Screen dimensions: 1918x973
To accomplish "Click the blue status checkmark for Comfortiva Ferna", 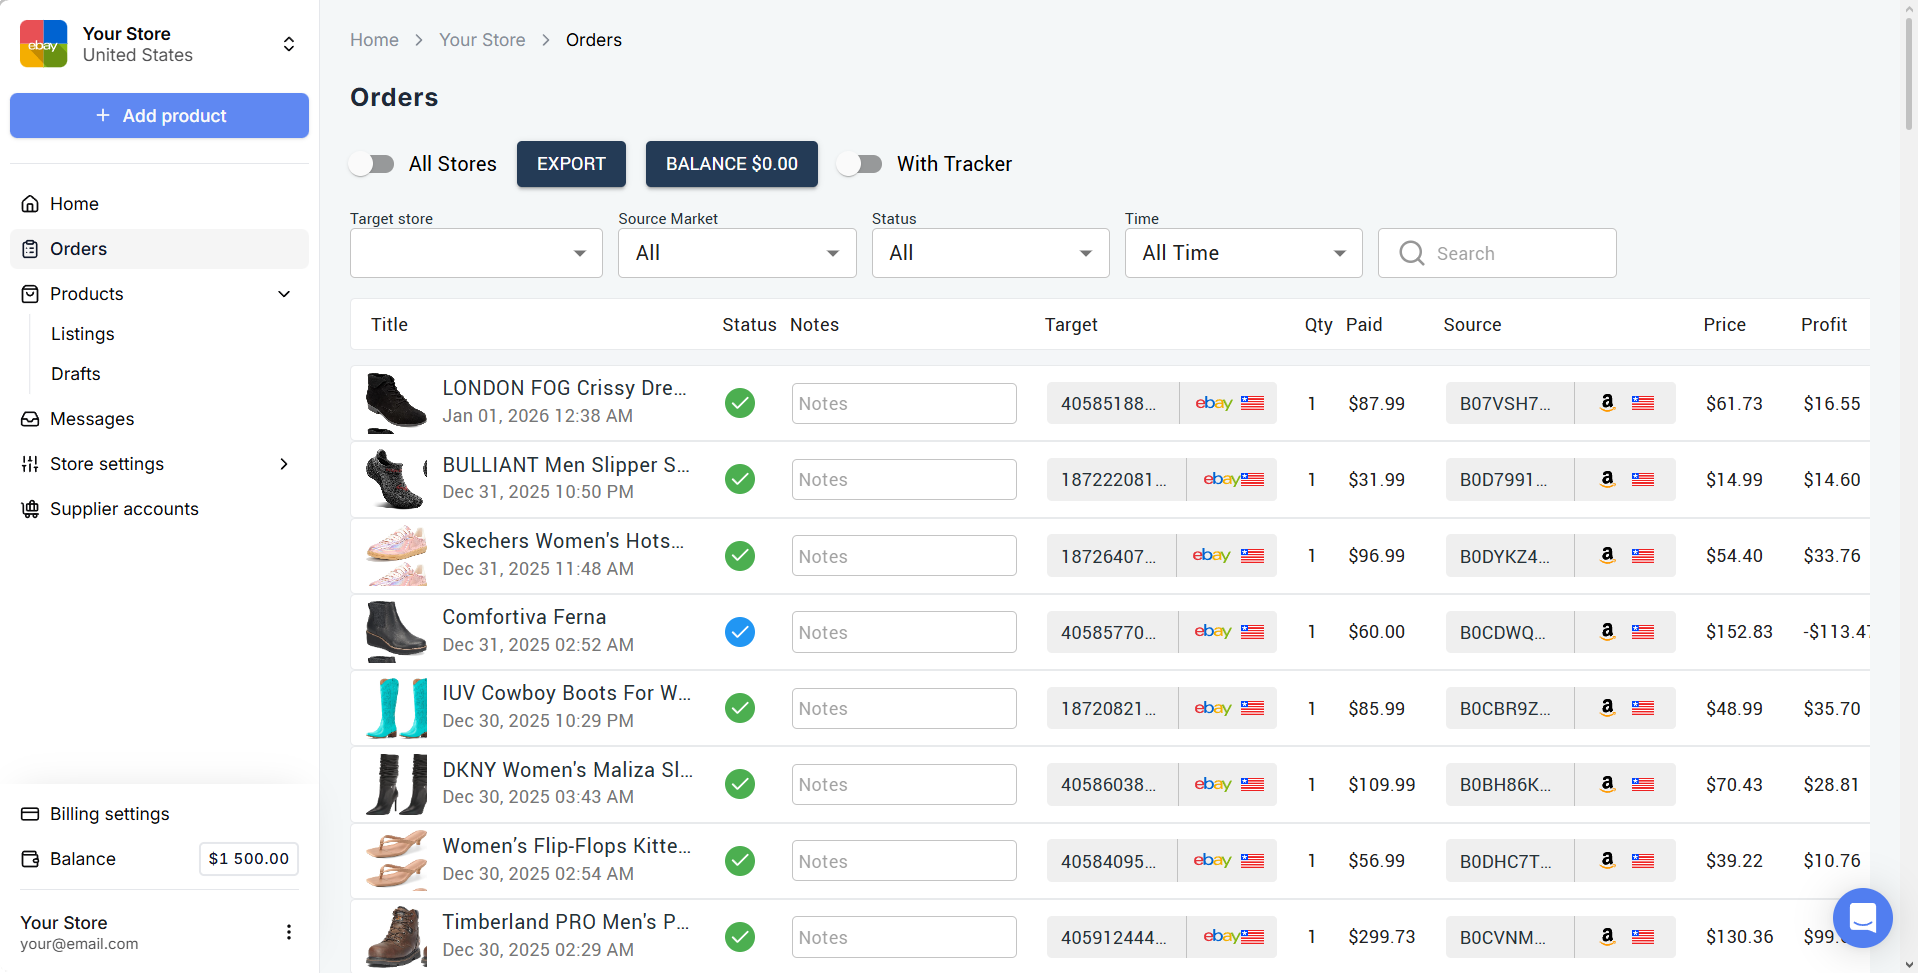I will [x=739, y=632].
